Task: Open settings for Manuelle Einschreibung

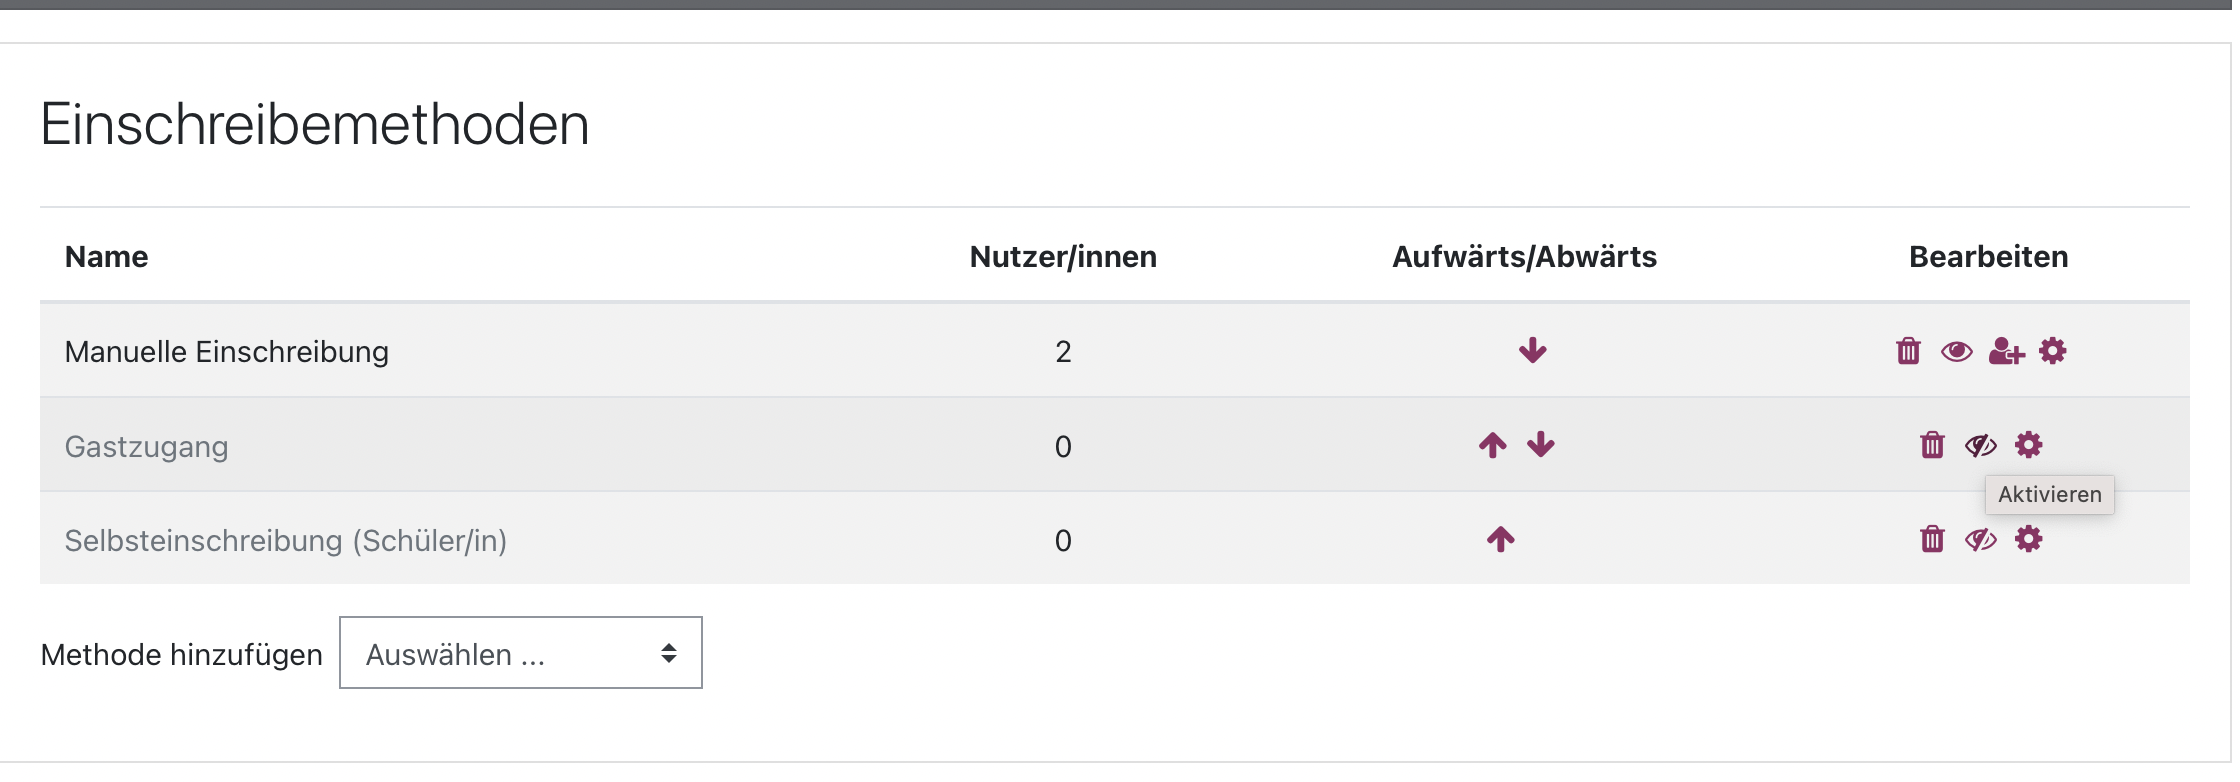Action: tap(2053, 351)
